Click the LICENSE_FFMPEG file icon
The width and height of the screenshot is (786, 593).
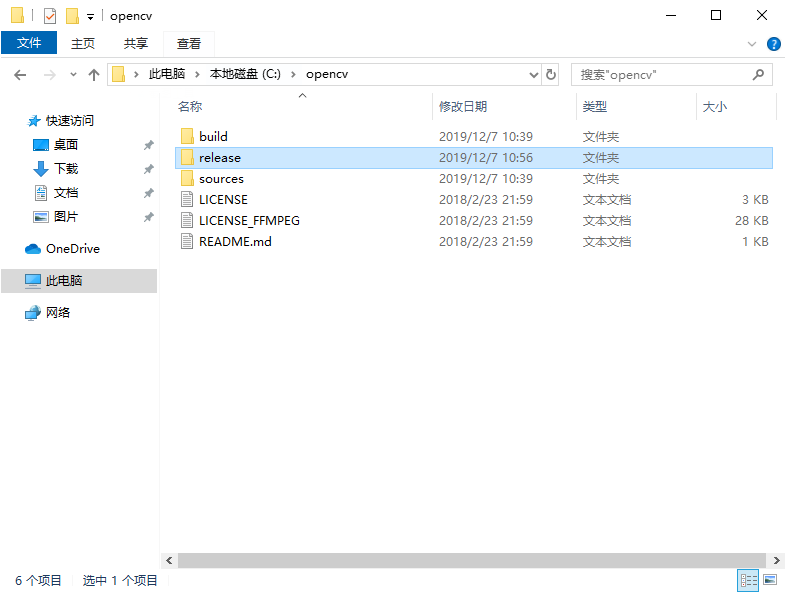click(187, 221)
